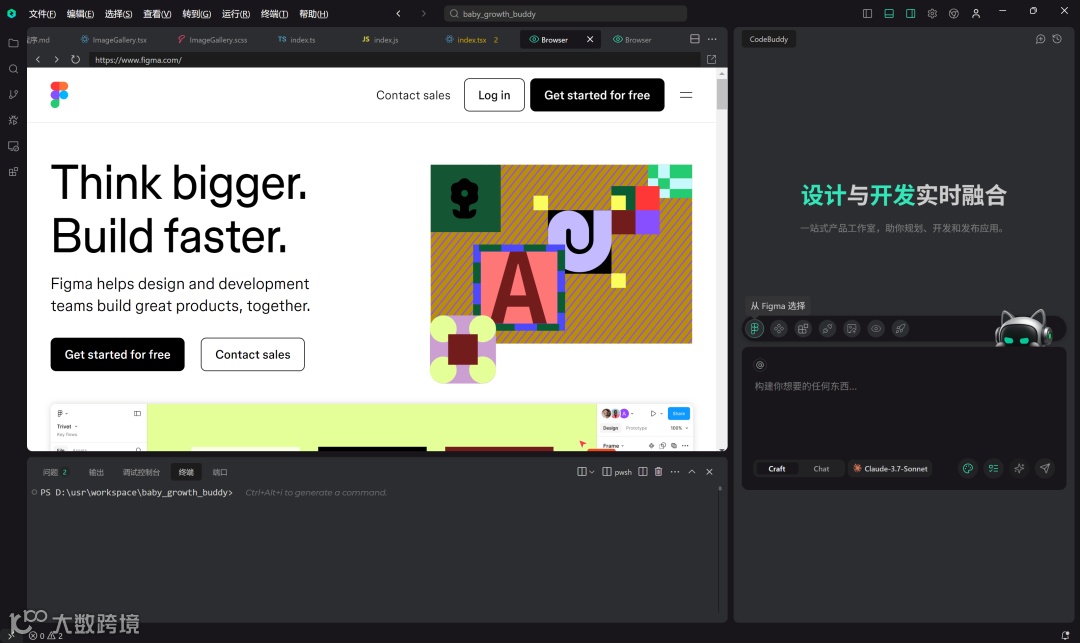This screenshot has height=643, width=1080.
Task: Switch to 问题 problems panel tab
Action: 54,472
